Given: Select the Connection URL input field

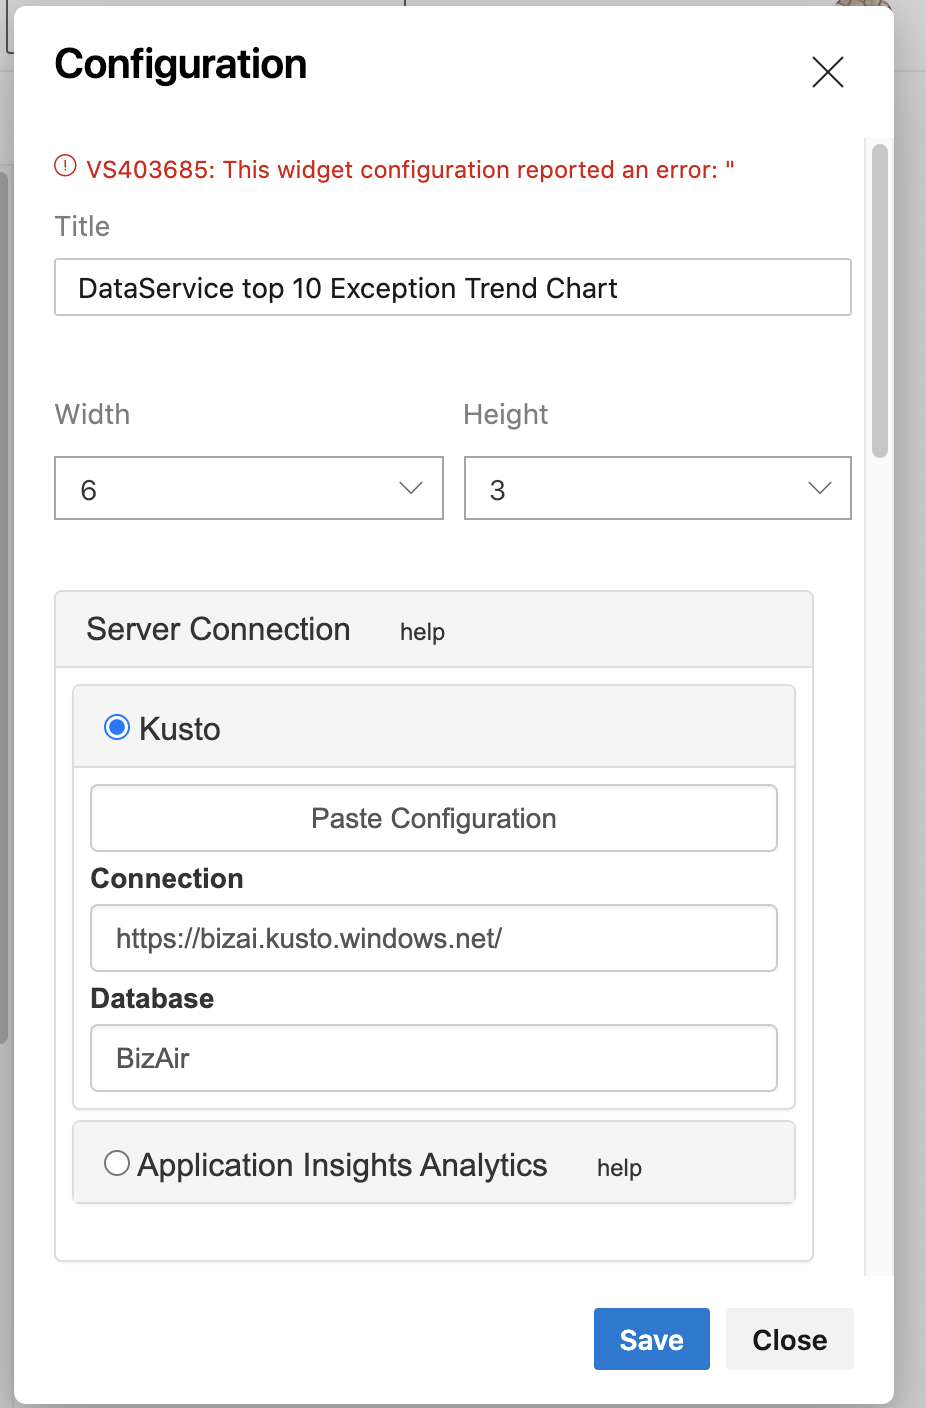Looking at the screenshot, I should [x=433, y=938].
